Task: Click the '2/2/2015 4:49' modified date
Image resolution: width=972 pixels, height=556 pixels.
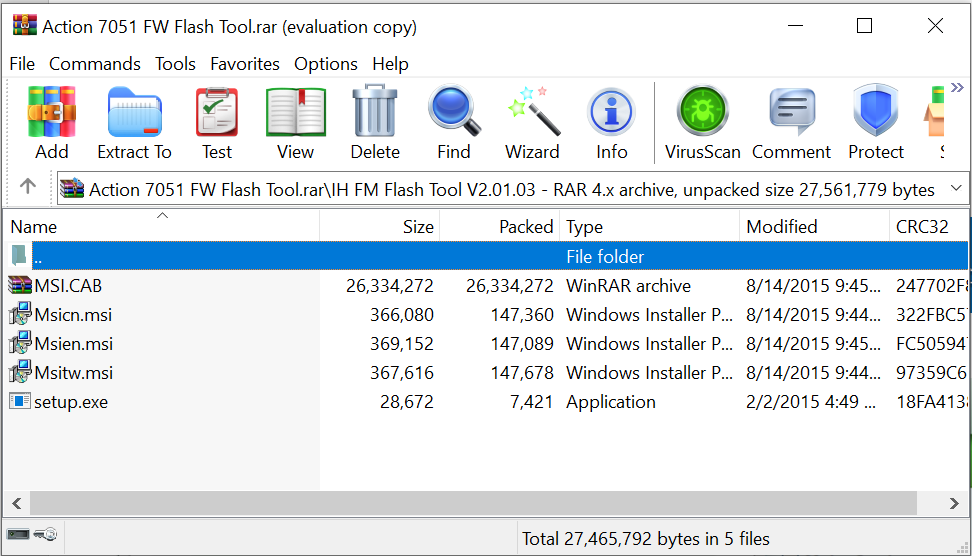Action: pyautogui.click(x=811, y=402)
